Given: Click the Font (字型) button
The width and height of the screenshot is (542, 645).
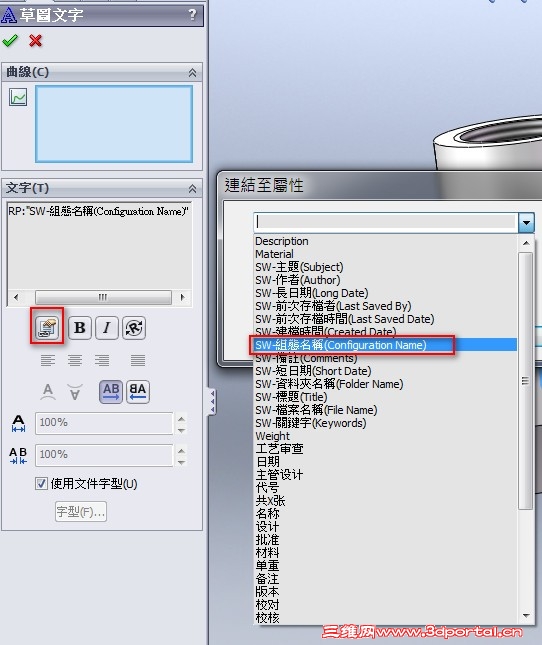Looking at the screenshot, I should tap(81, 511).
